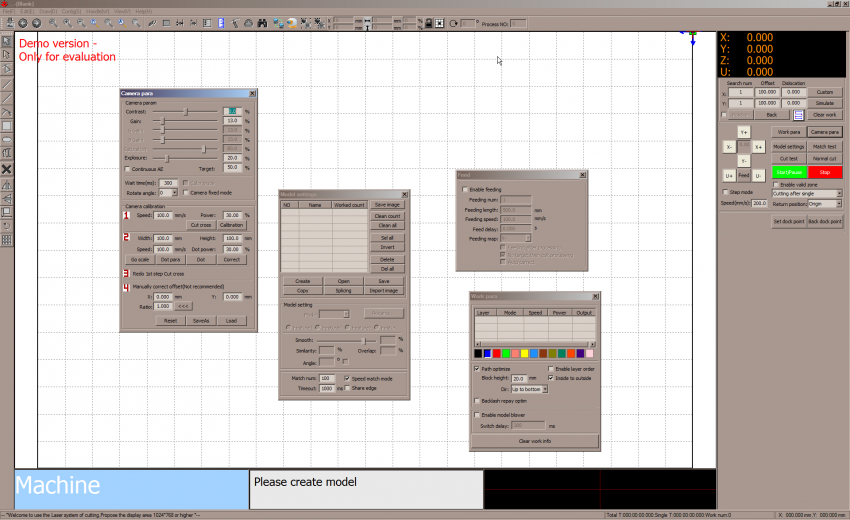Choose the rectangle drawing tool
The height and width of the screenshot is (520, 850).
tap(7, 126)
